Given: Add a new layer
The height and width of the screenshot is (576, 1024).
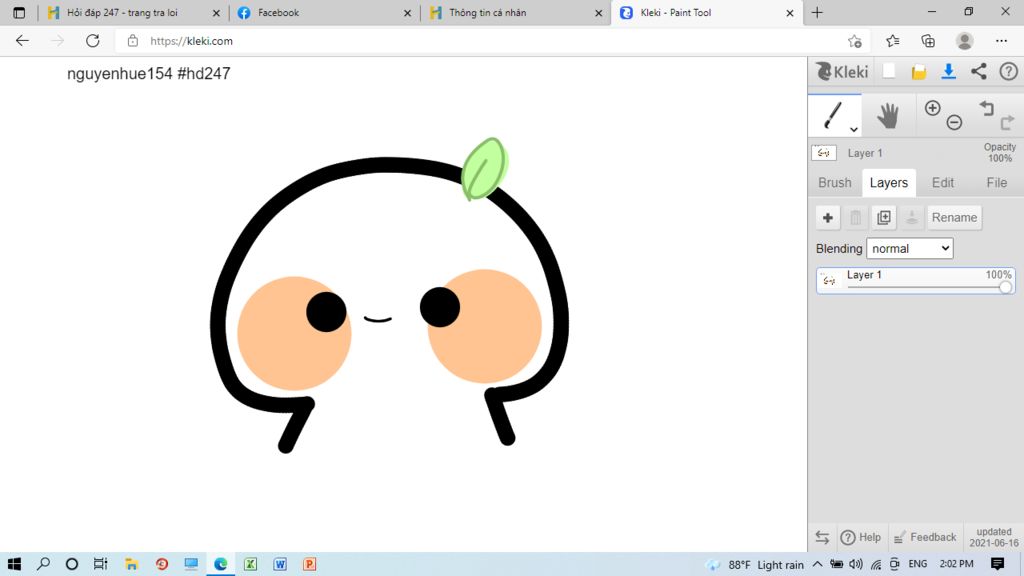Looking at the screenshot, I should click(827, 217).
